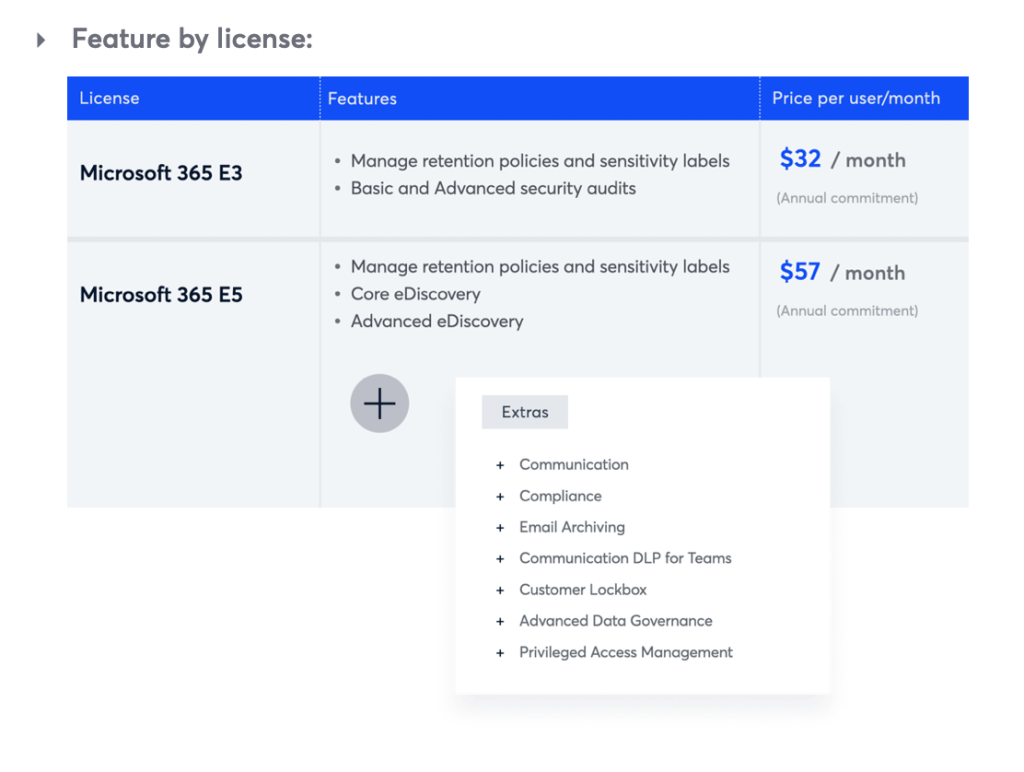
Task: Click the round plus button under E5 features
Action: click(x=379, y=403)
